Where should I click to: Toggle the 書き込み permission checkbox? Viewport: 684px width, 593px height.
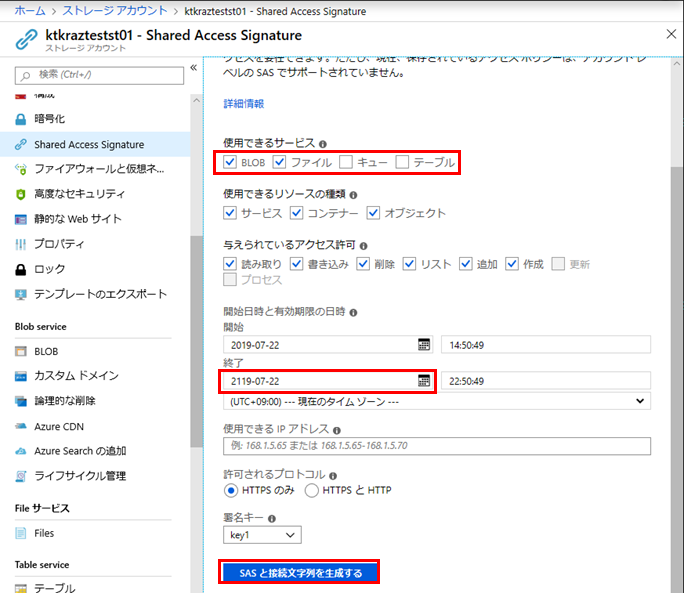[x=297, y=264]
